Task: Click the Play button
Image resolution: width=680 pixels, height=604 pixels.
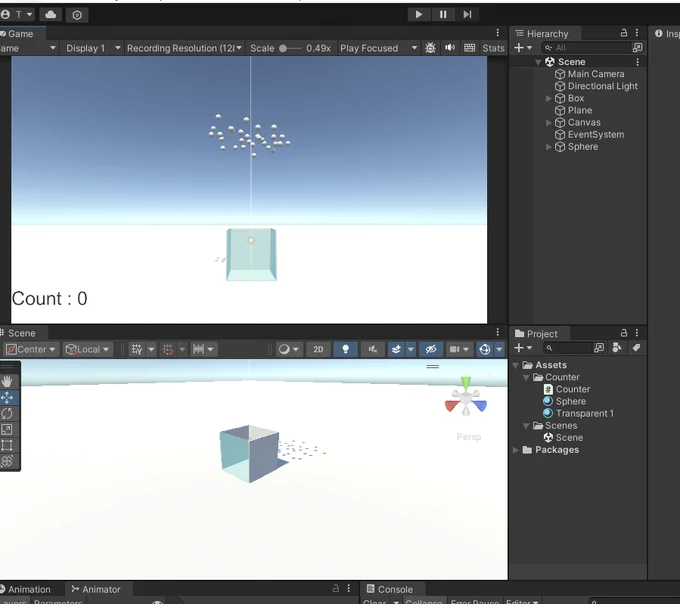Action: click(418, 14)
